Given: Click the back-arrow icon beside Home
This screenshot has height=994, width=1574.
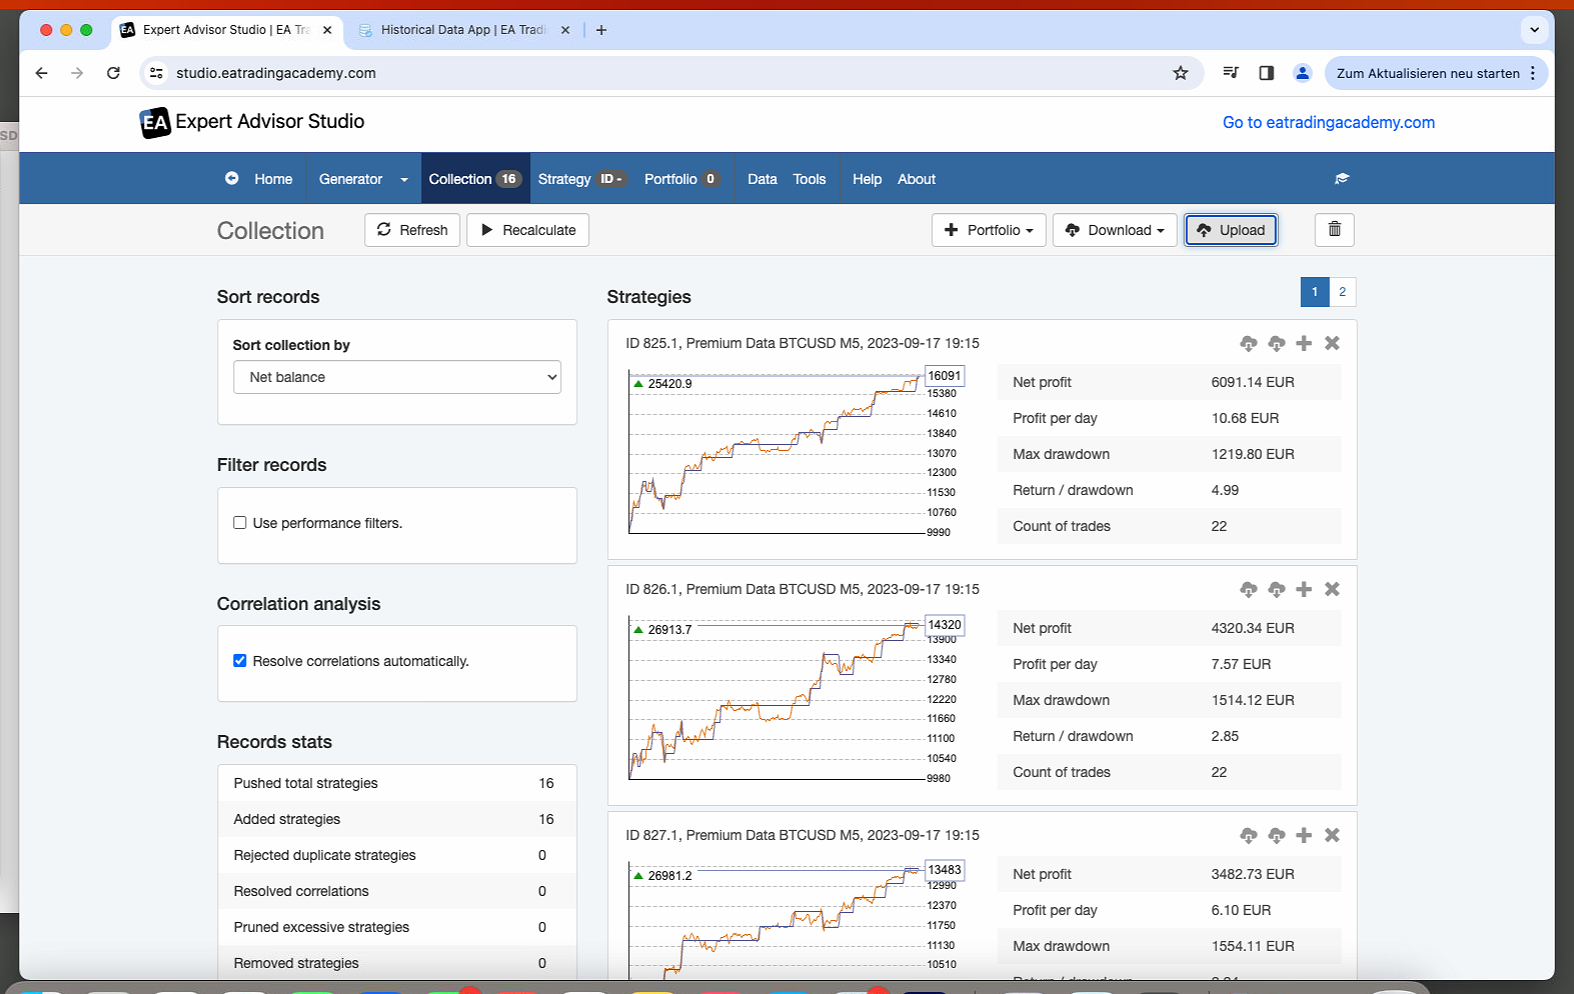Looking at the screenshot, I should click(231, 178).
